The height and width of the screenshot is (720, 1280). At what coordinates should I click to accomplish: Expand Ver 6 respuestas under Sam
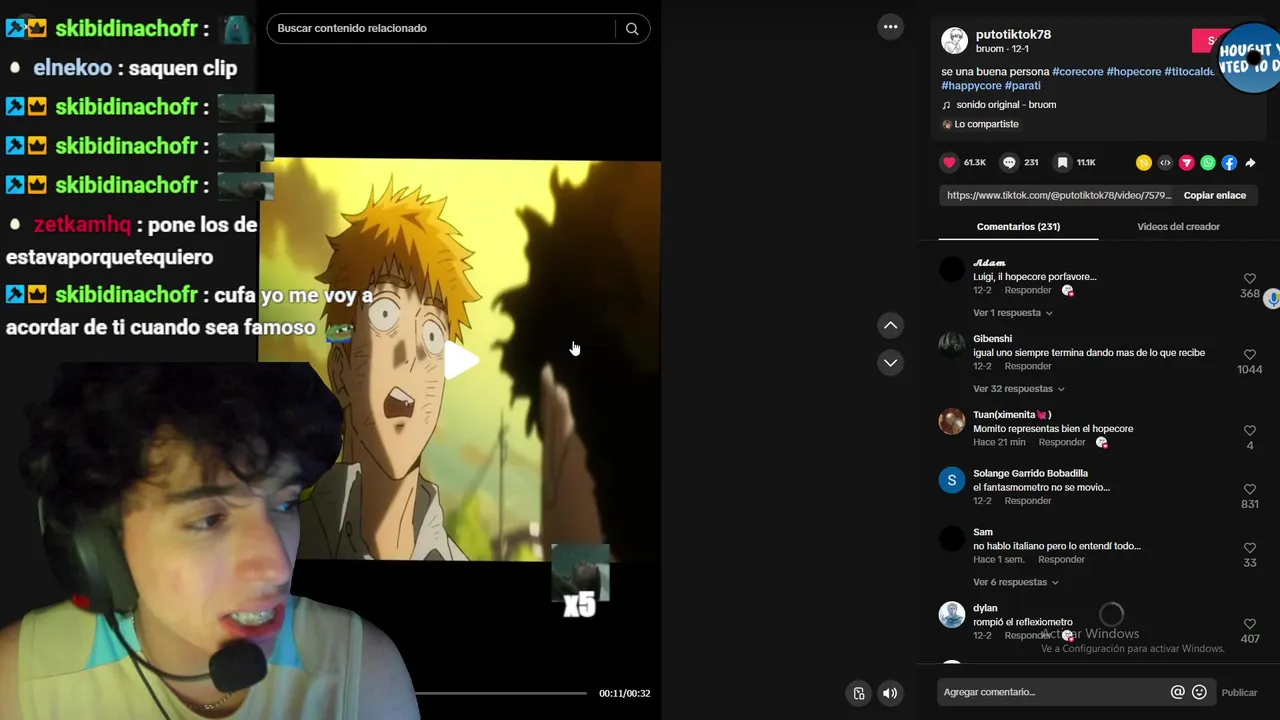coord(1015,582)
